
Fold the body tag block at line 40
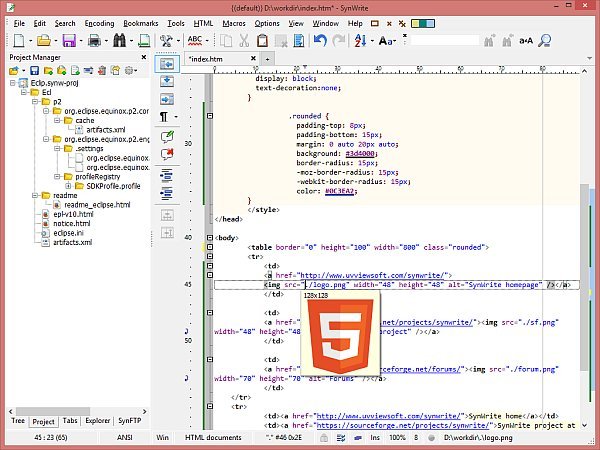tap(210, 238)
